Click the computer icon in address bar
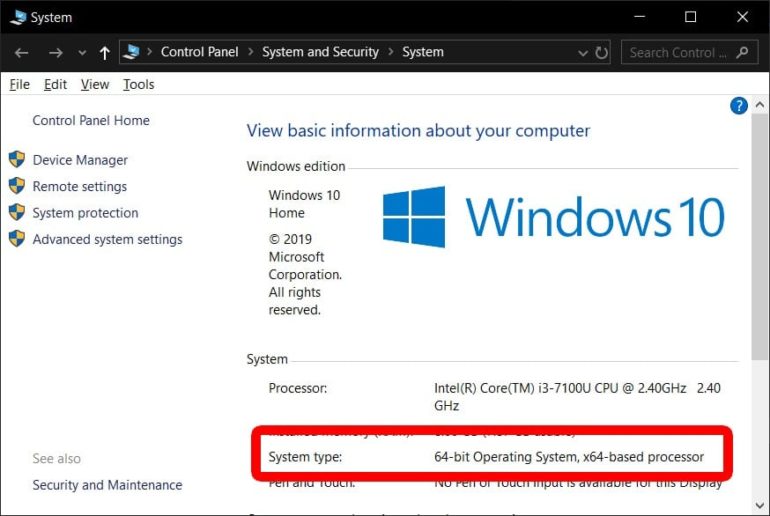This screenshot has height=516, width=770. [x=132, y=52]
